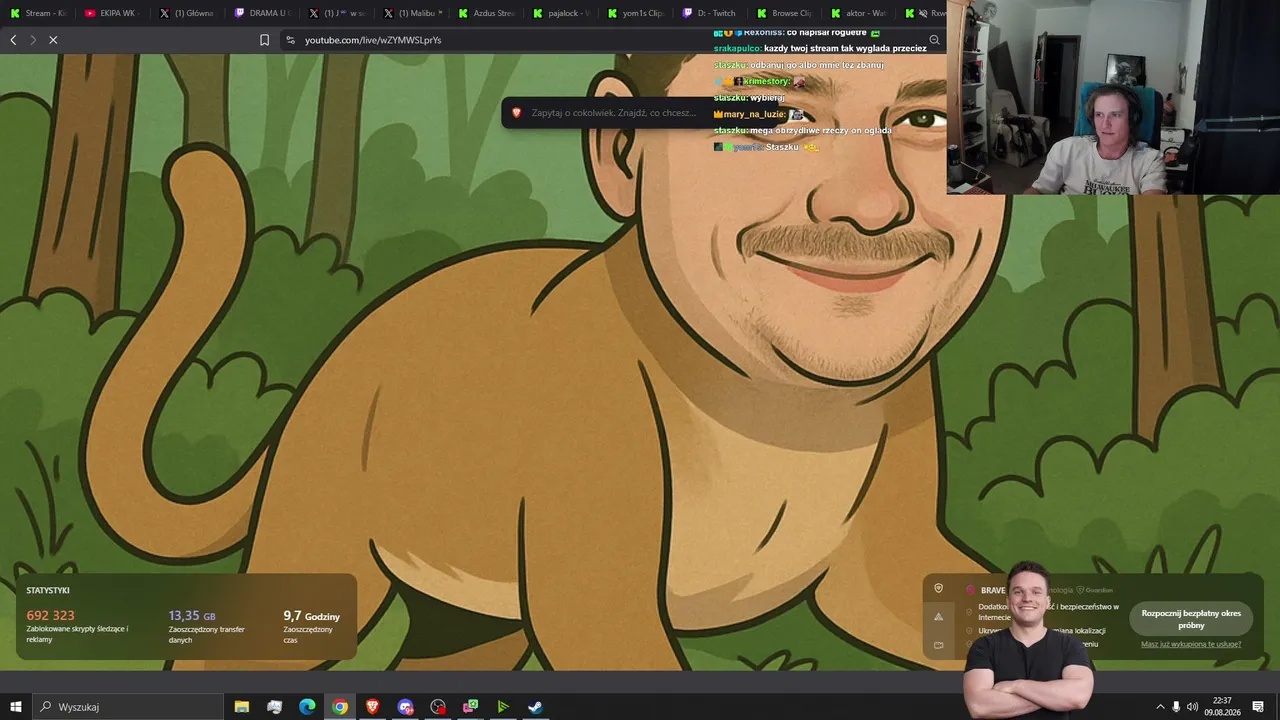
Task: Click the chat message from srakapulco
Action: point(820,48)
